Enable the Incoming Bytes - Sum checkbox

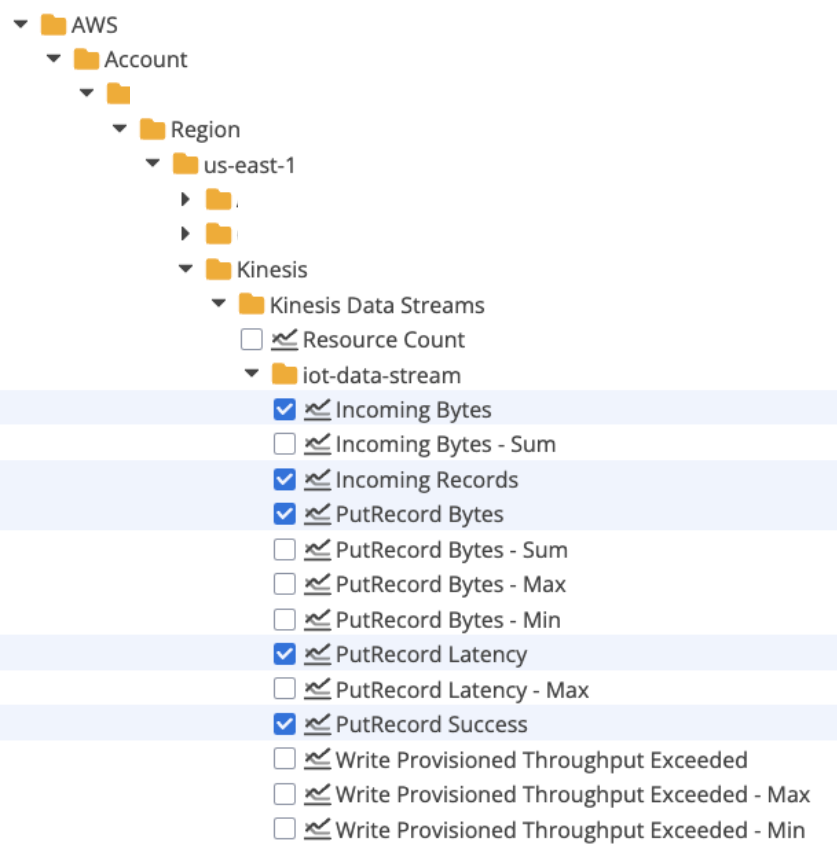click(285, 445)
